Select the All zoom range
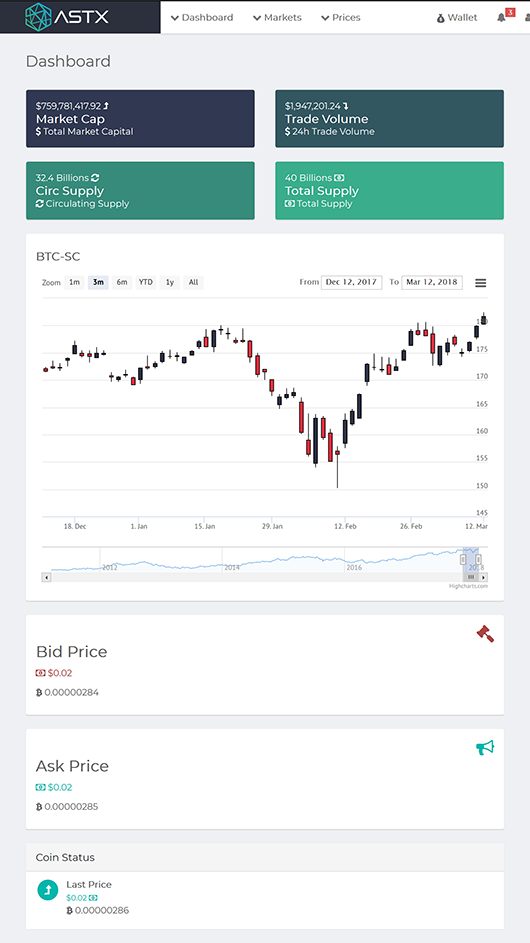Screen dimensions: 530x943 (193, 282)
